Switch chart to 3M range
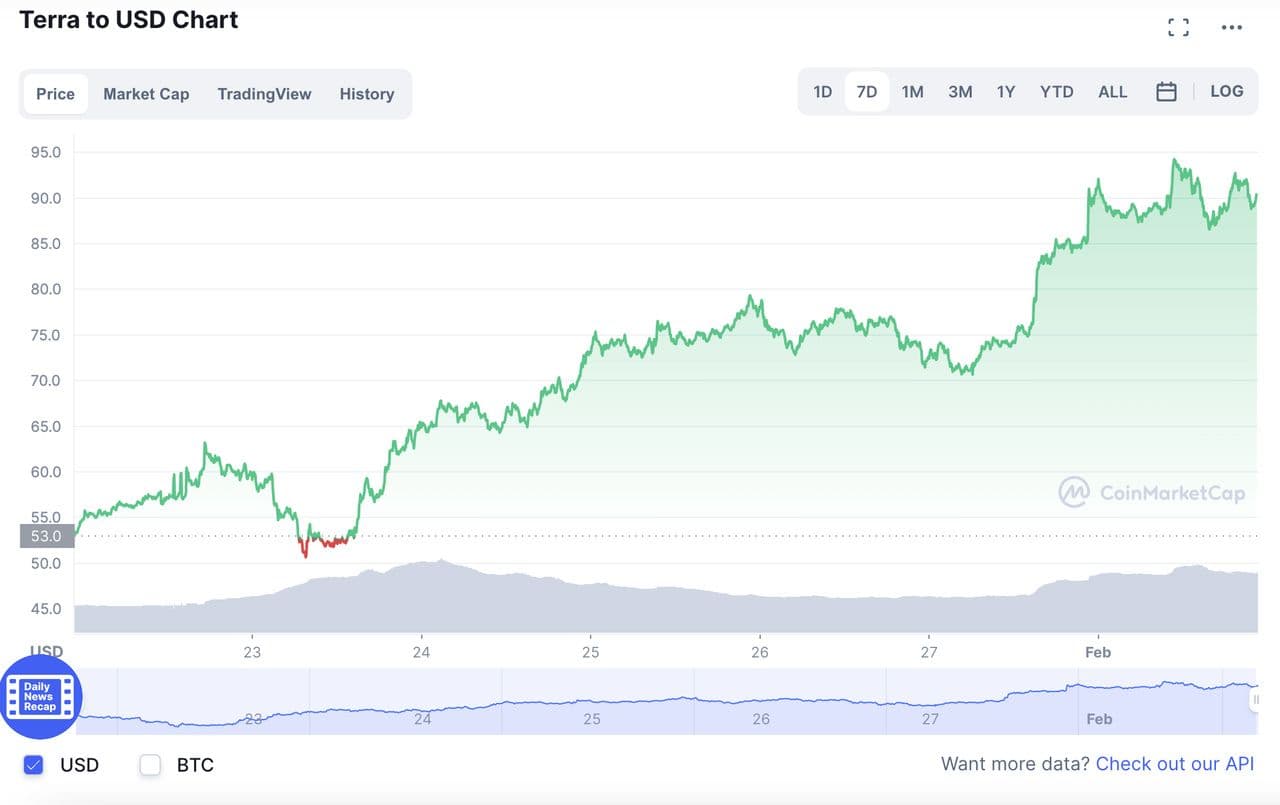This screenshot has width=1280, height=805. point(960,92)
